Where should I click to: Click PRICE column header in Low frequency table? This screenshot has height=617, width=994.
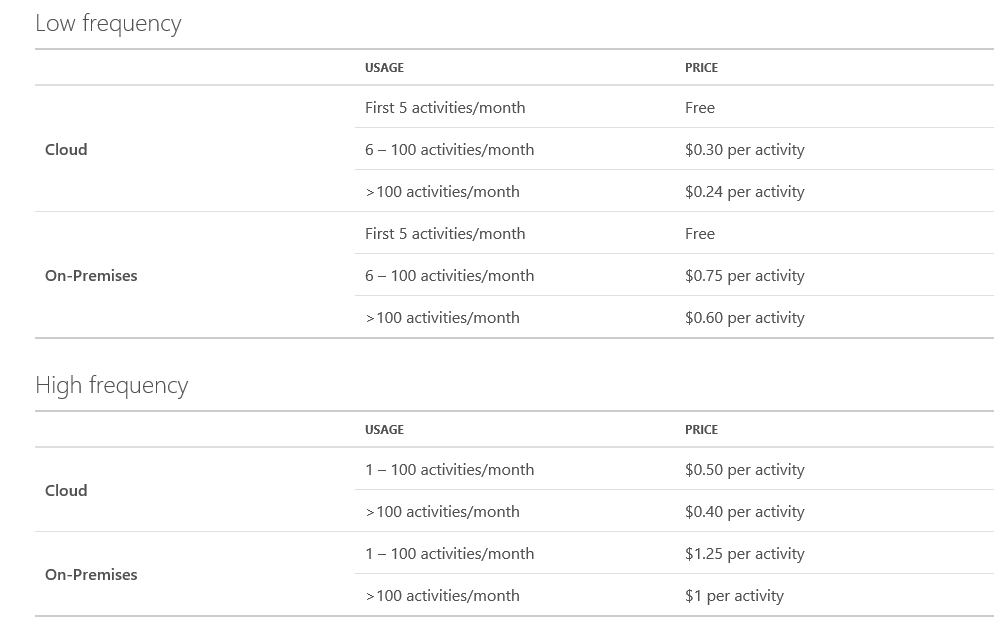[x=701, y=67]
